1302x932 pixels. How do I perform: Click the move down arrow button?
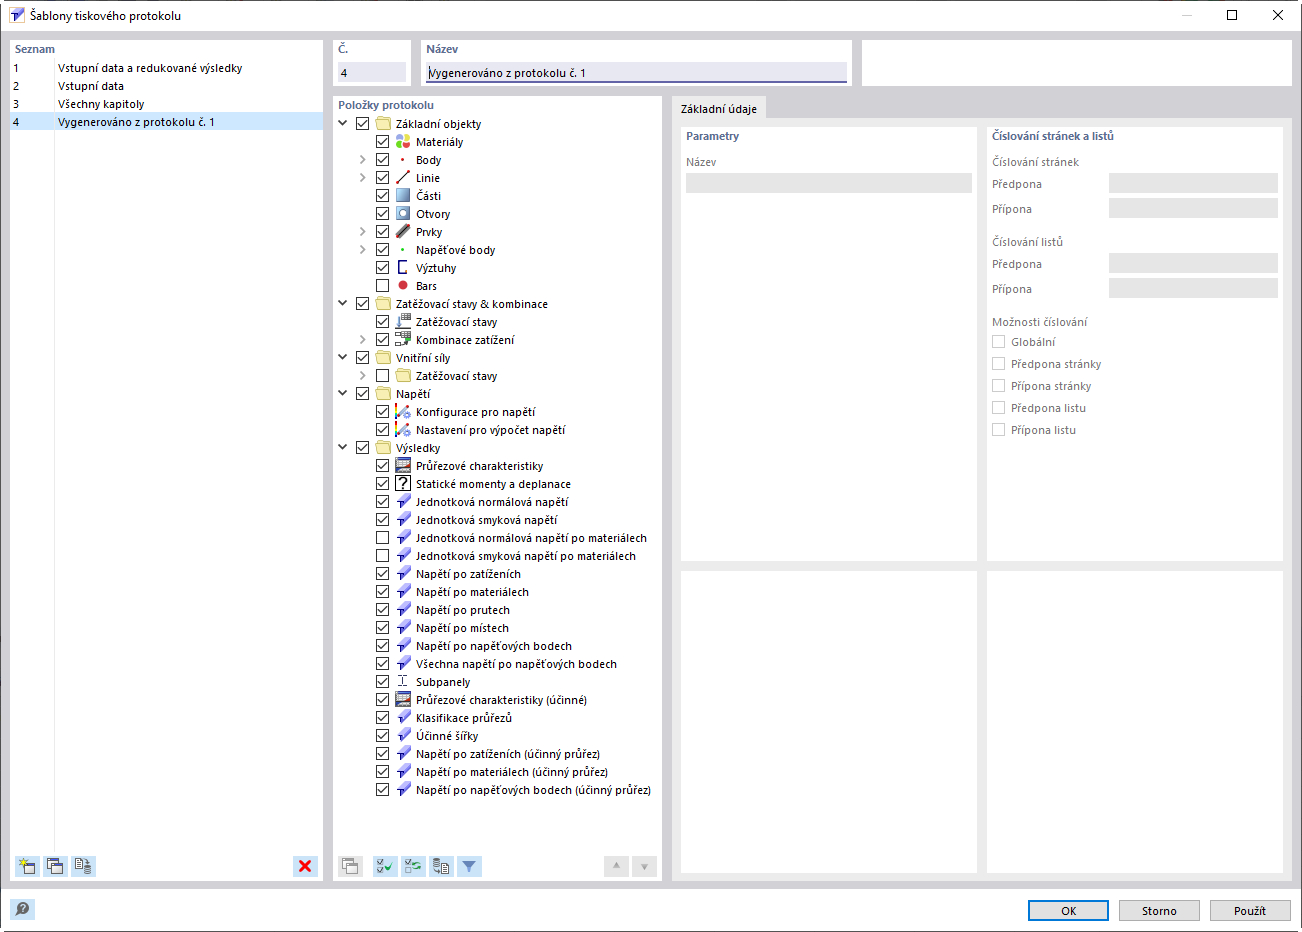[645, 866]
